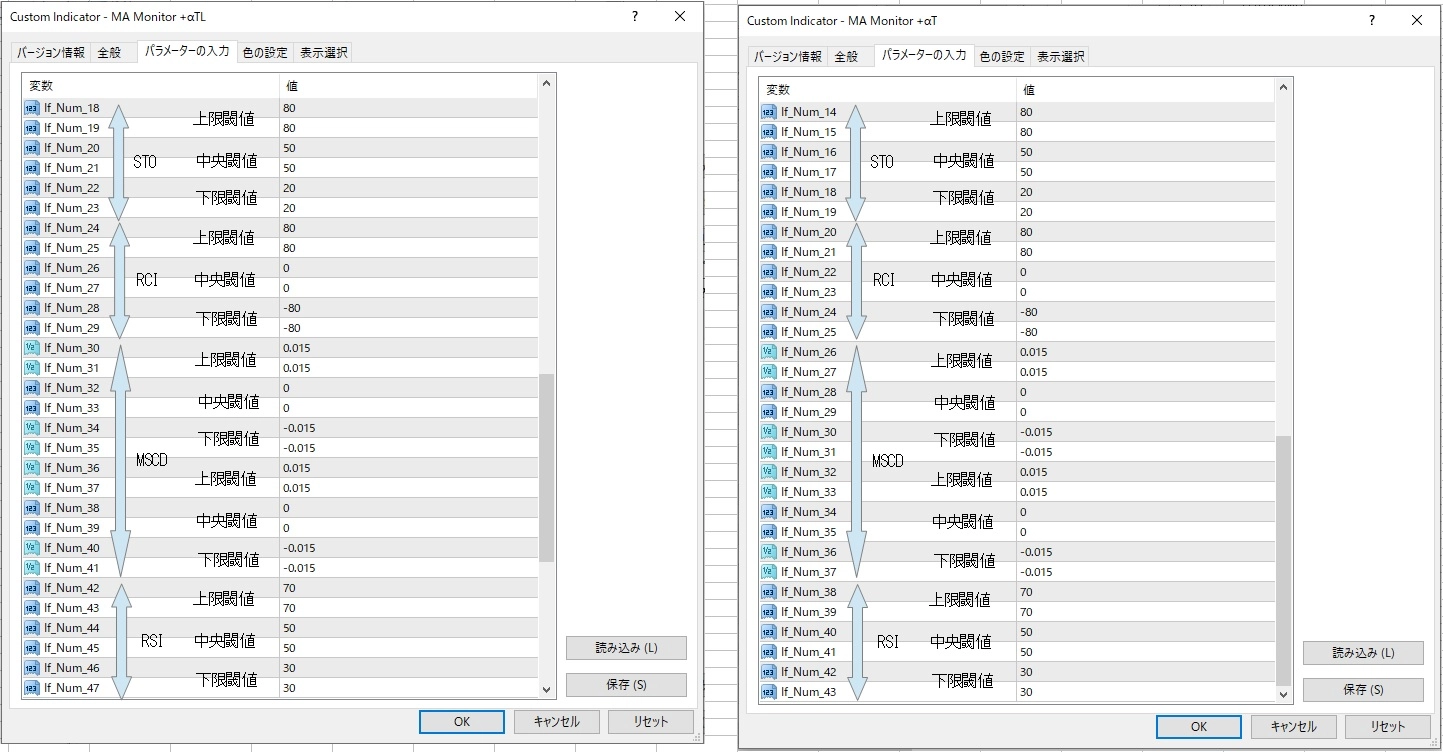Click the If_Num_38 row icon in +αT window
The image size is (1443, 752).
769,592
